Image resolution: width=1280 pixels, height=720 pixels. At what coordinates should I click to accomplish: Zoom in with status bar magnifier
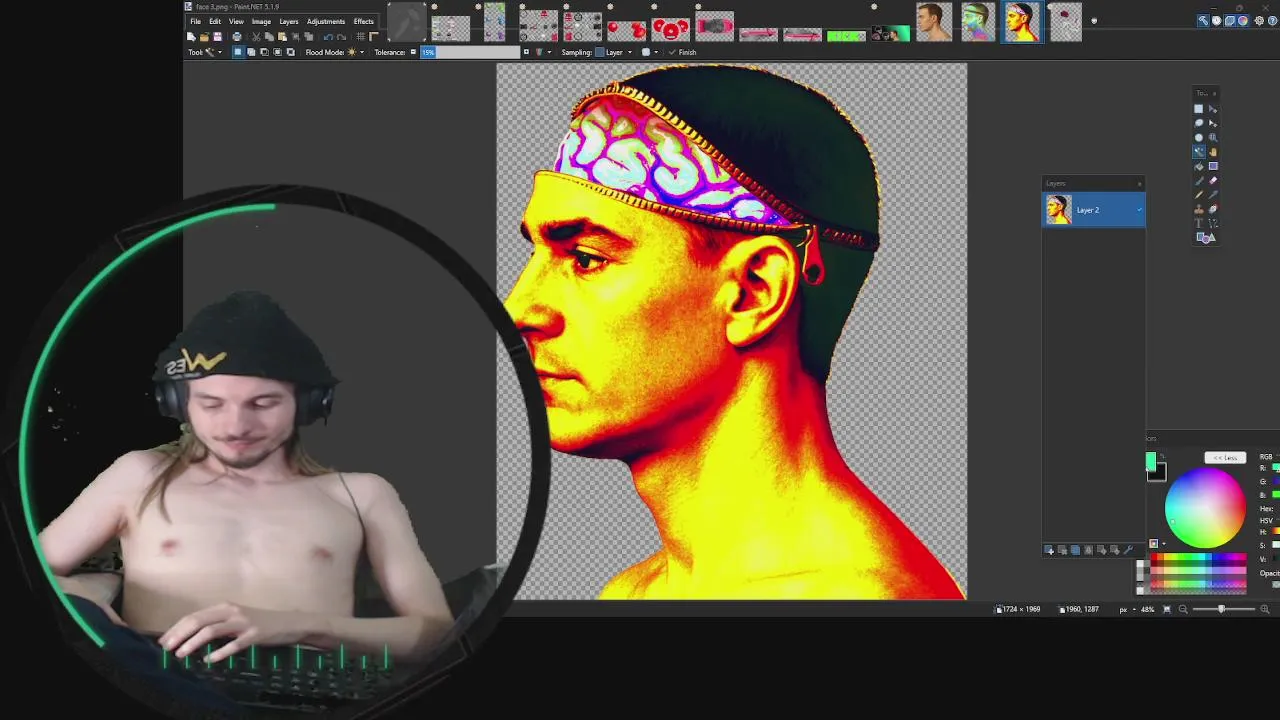point(1264,609)
